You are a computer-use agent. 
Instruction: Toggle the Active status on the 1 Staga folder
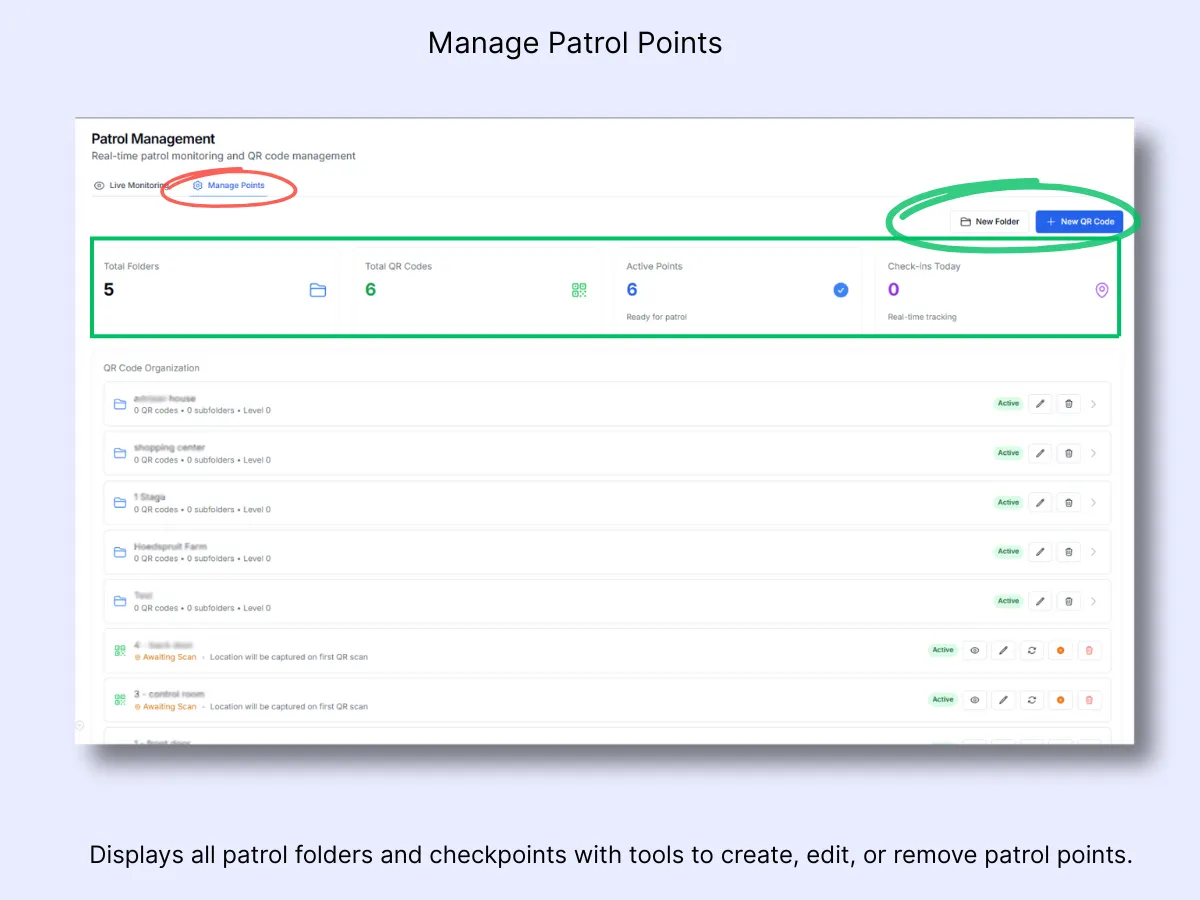tap(1008, 502)
